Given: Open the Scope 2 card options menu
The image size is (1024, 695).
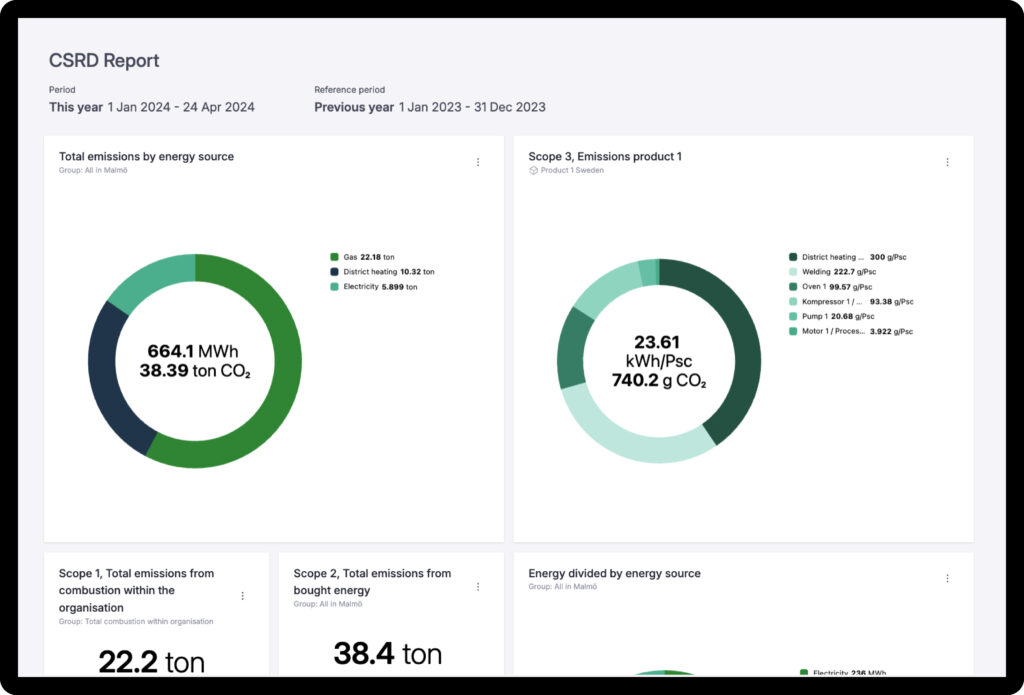Looking at the screenshot, I should tap(477, 587).
